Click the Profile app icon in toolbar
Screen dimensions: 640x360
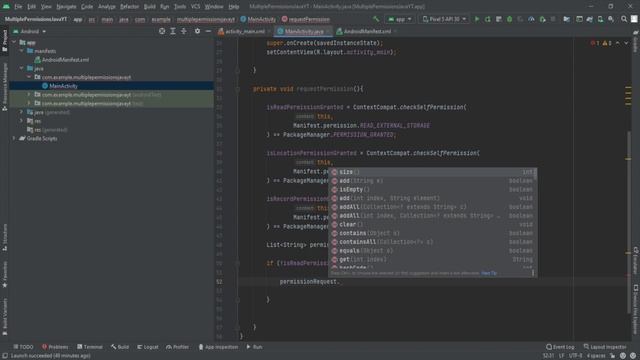click(x=531, y=19)
